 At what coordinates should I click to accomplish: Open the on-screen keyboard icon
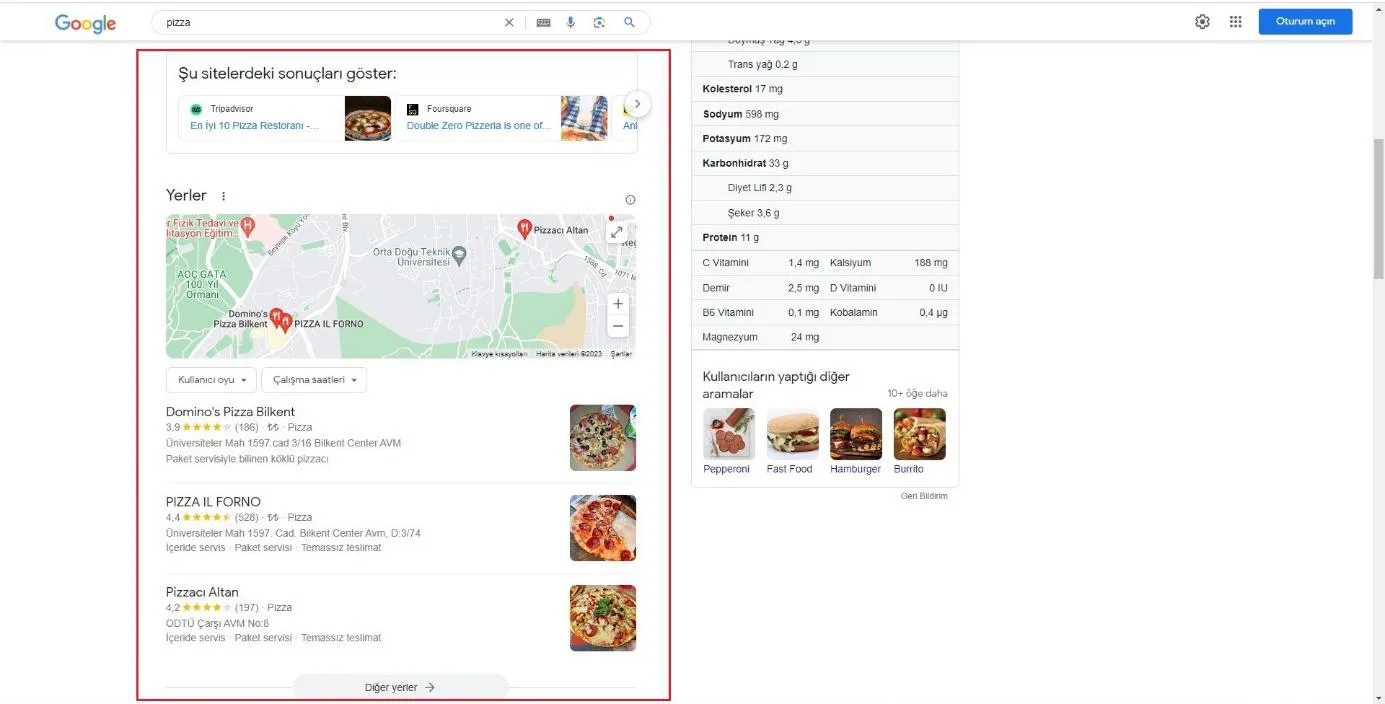pos(543,22)
